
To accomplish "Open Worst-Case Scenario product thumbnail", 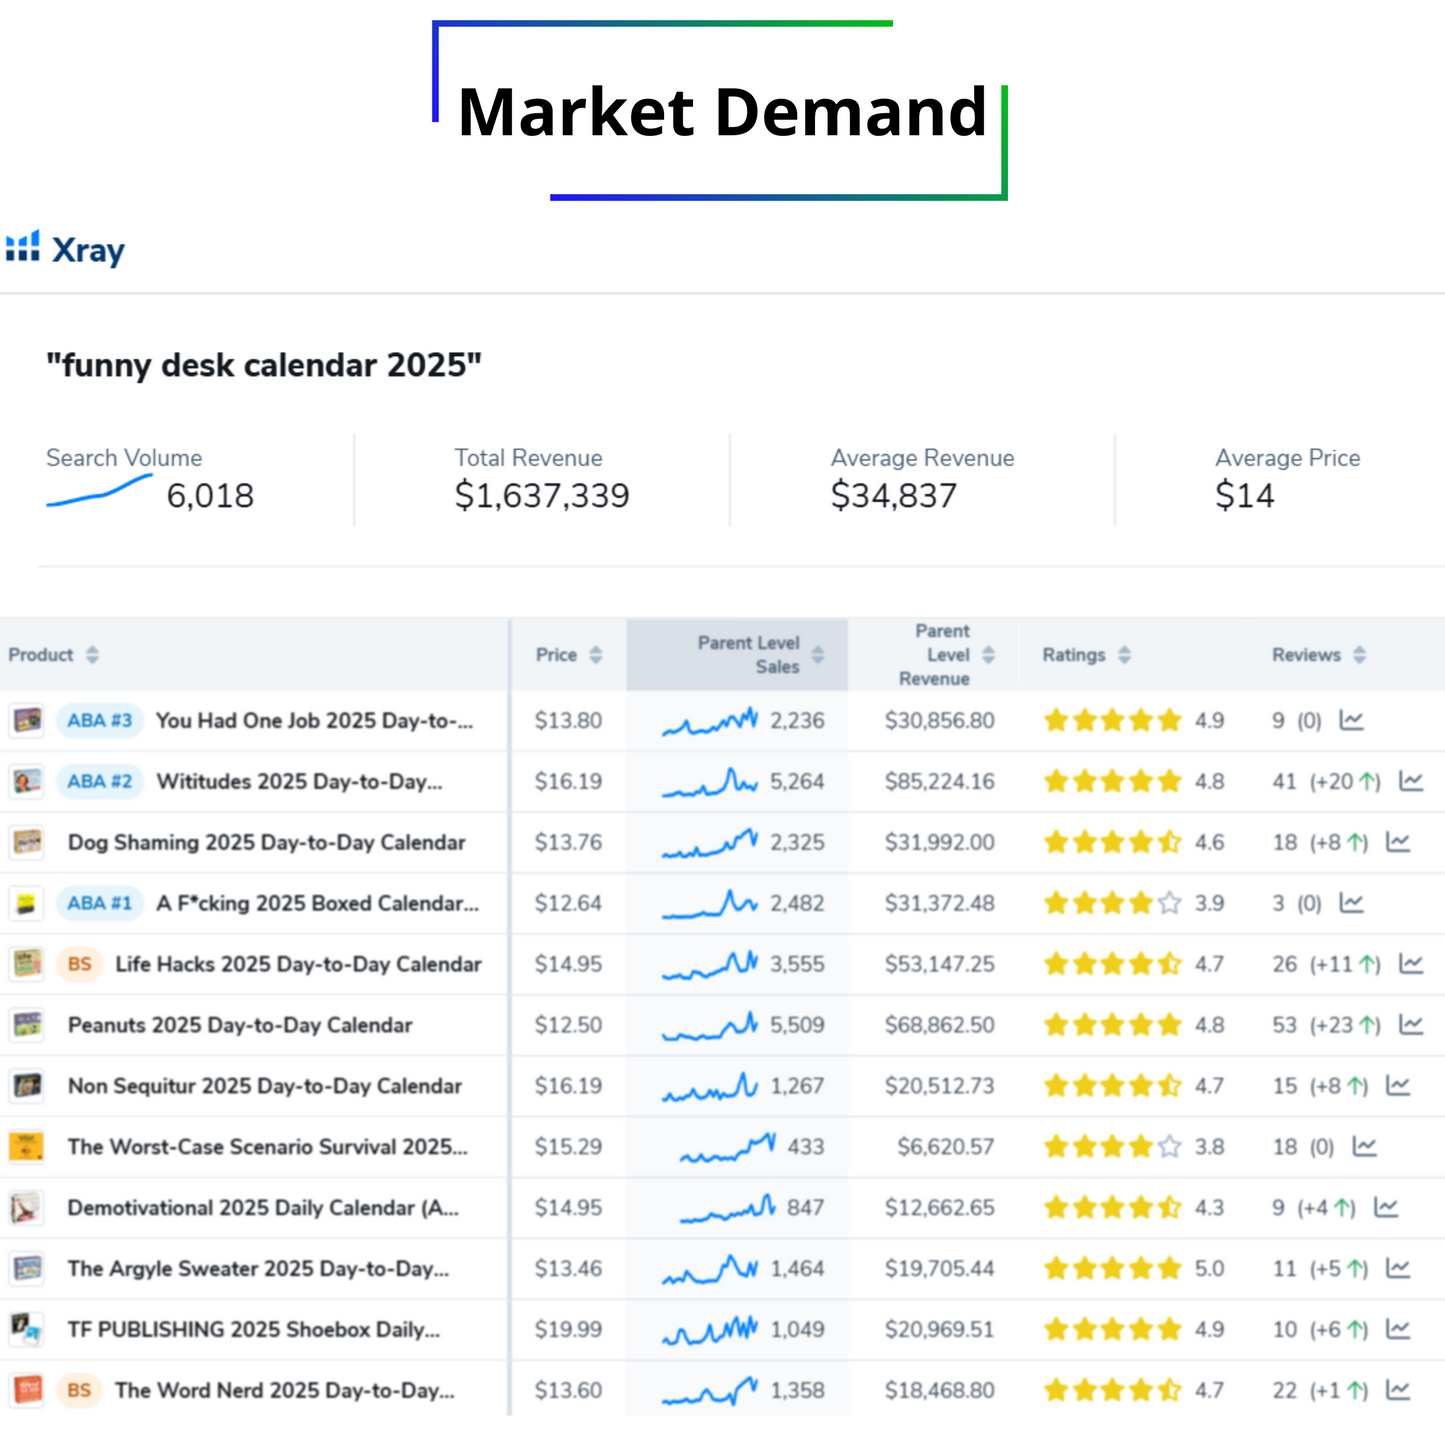I will [x=27, y=1147].
